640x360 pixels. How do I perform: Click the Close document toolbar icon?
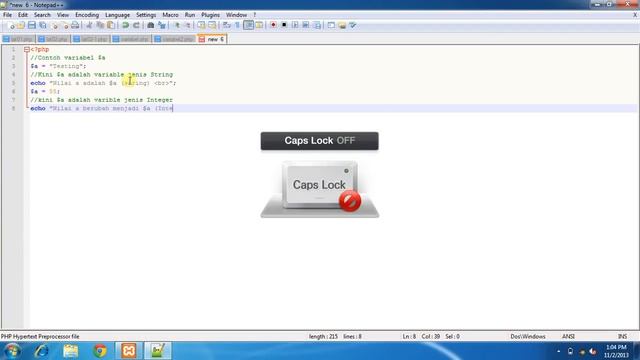click(x=54, y=25)
